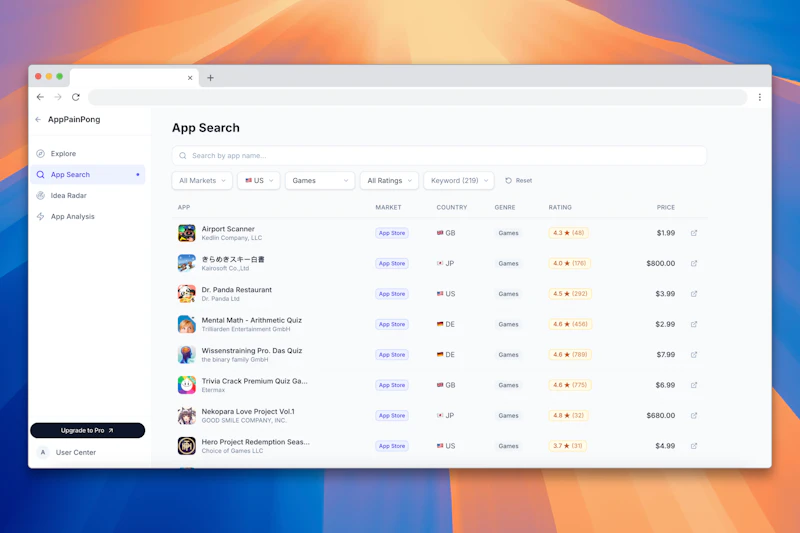The image size is (800, 533).
Task: Reload the page with refresh icon
Action: click(x=76, y=97)
